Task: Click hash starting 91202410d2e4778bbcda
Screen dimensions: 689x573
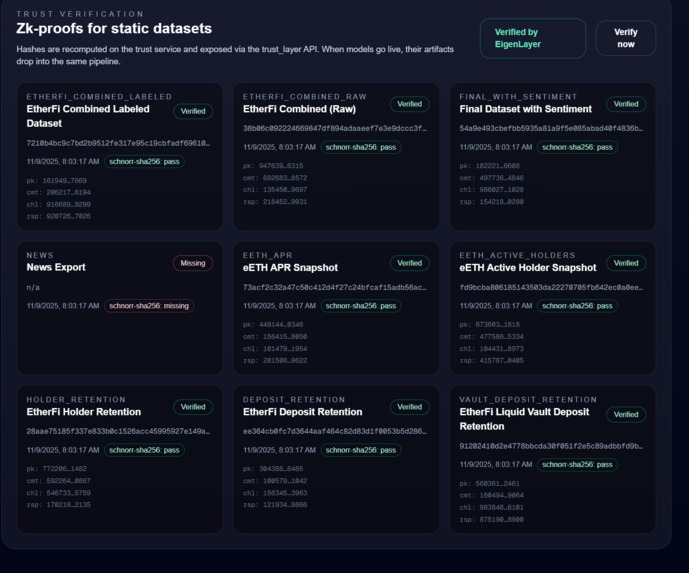Action: coord(551,446)
